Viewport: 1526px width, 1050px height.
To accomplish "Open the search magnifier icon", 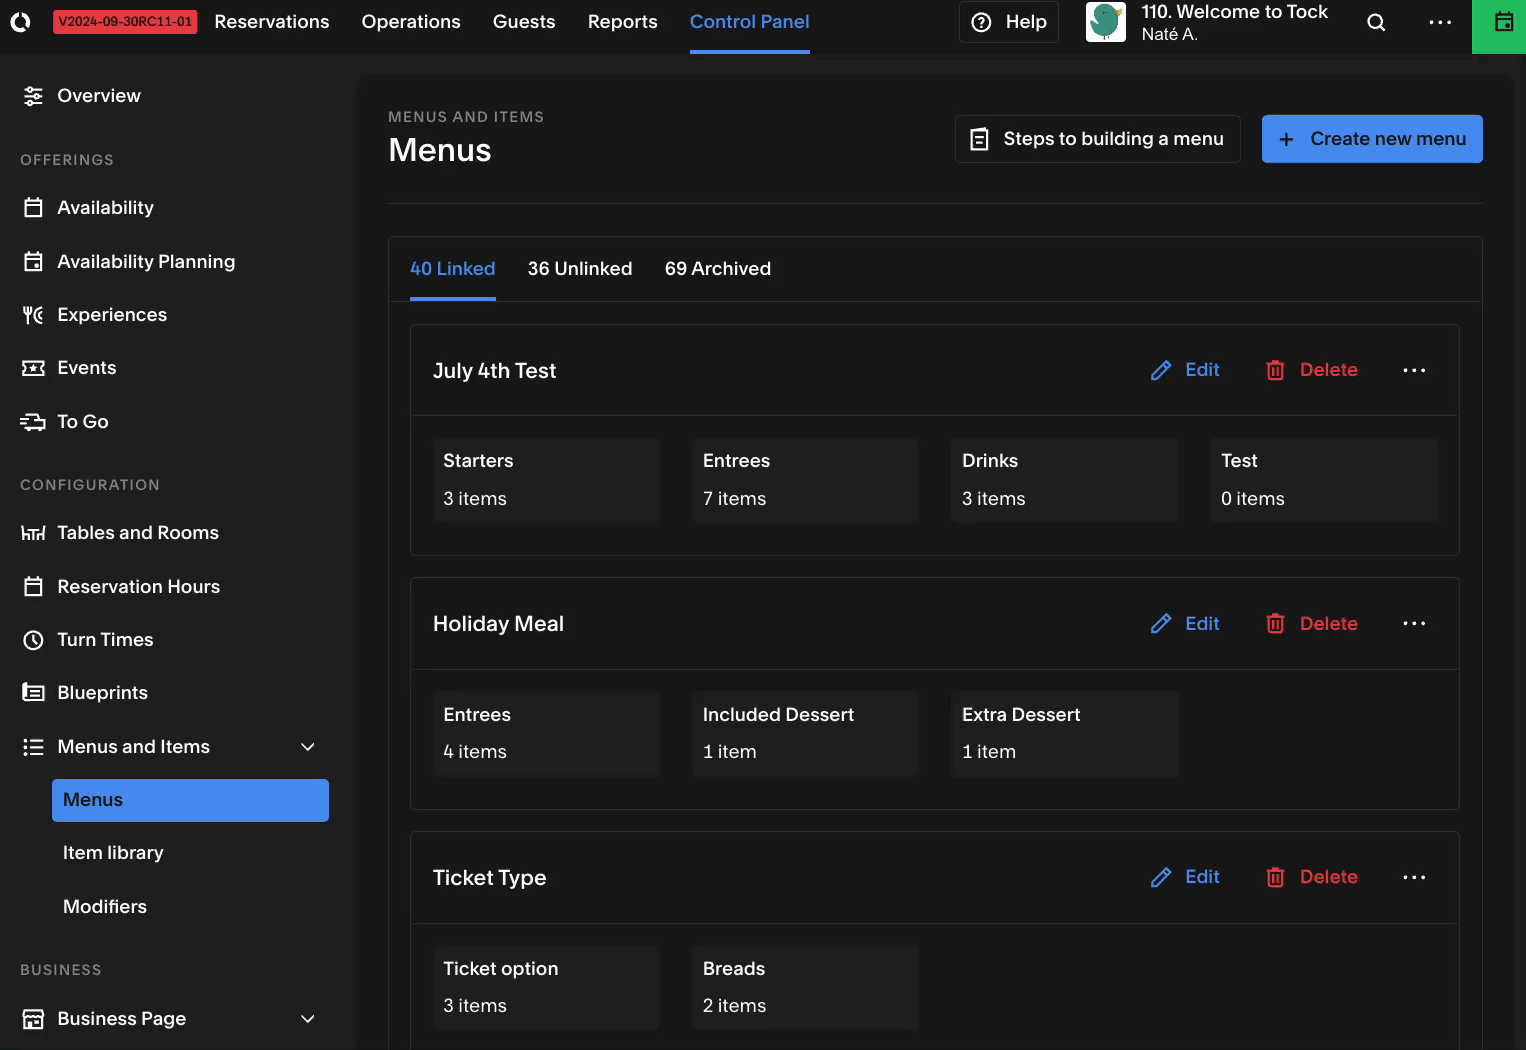I will (x=1376, y=22).
